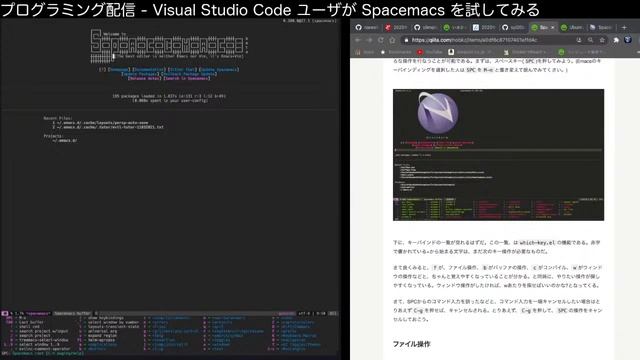640x360 pixels.
Task: Switch to the last Spacemacs tab
Action: (601, 27)
